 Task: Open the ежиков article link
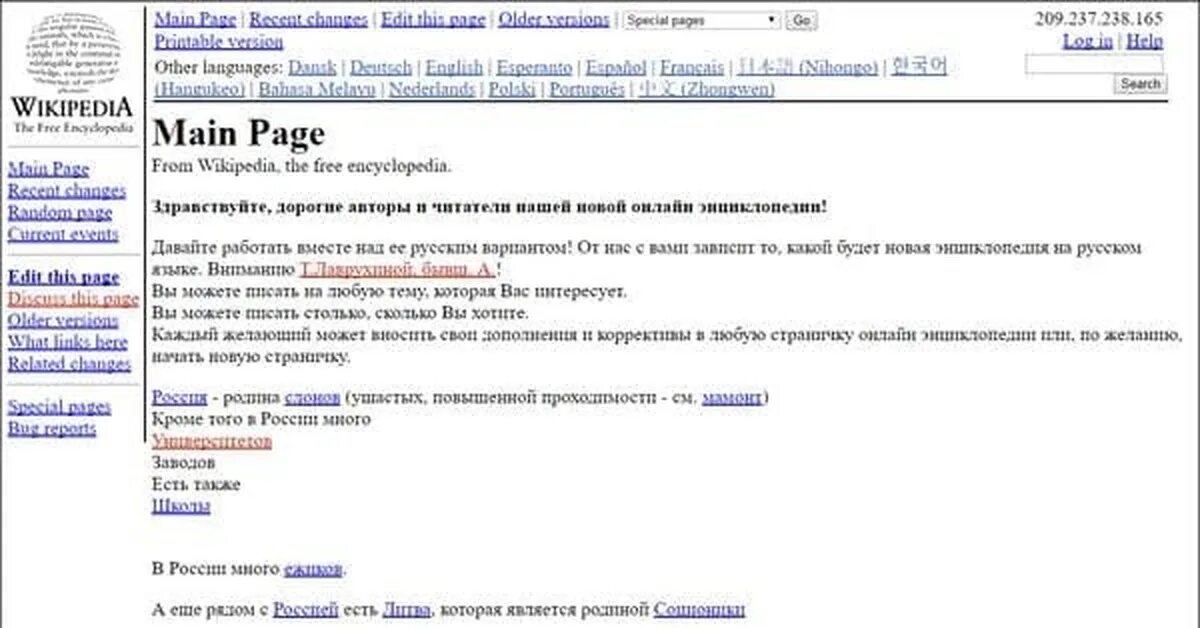click(x=313, y=569)
